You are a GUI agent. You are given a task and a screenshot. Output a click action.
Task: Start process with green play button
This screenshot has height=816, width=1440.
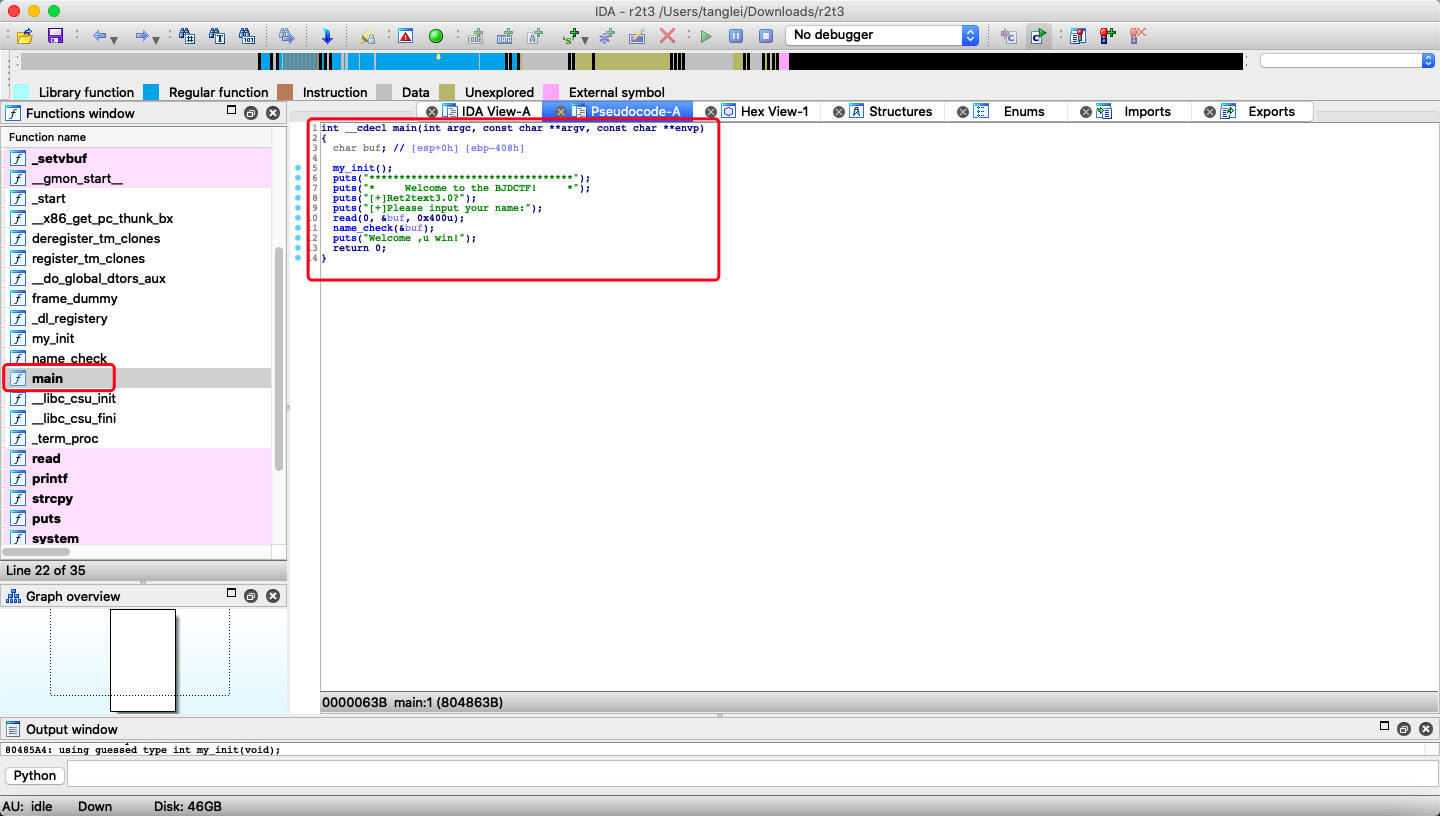706,36
